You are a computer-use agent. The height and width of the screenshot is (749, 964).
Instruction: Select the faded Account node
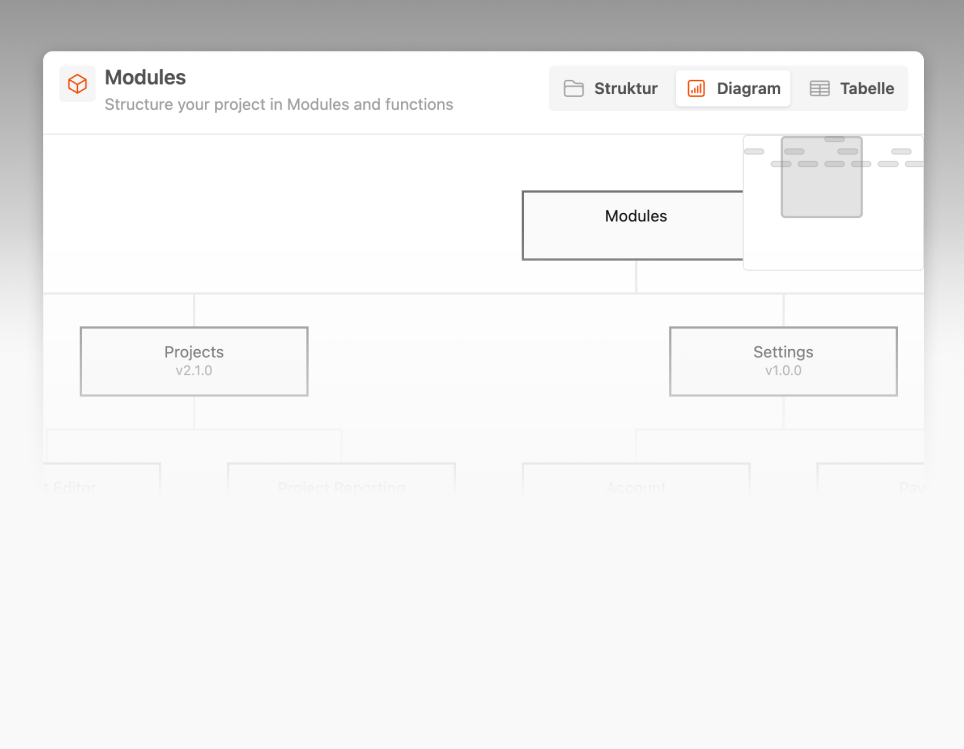click(x=636, y=483)
